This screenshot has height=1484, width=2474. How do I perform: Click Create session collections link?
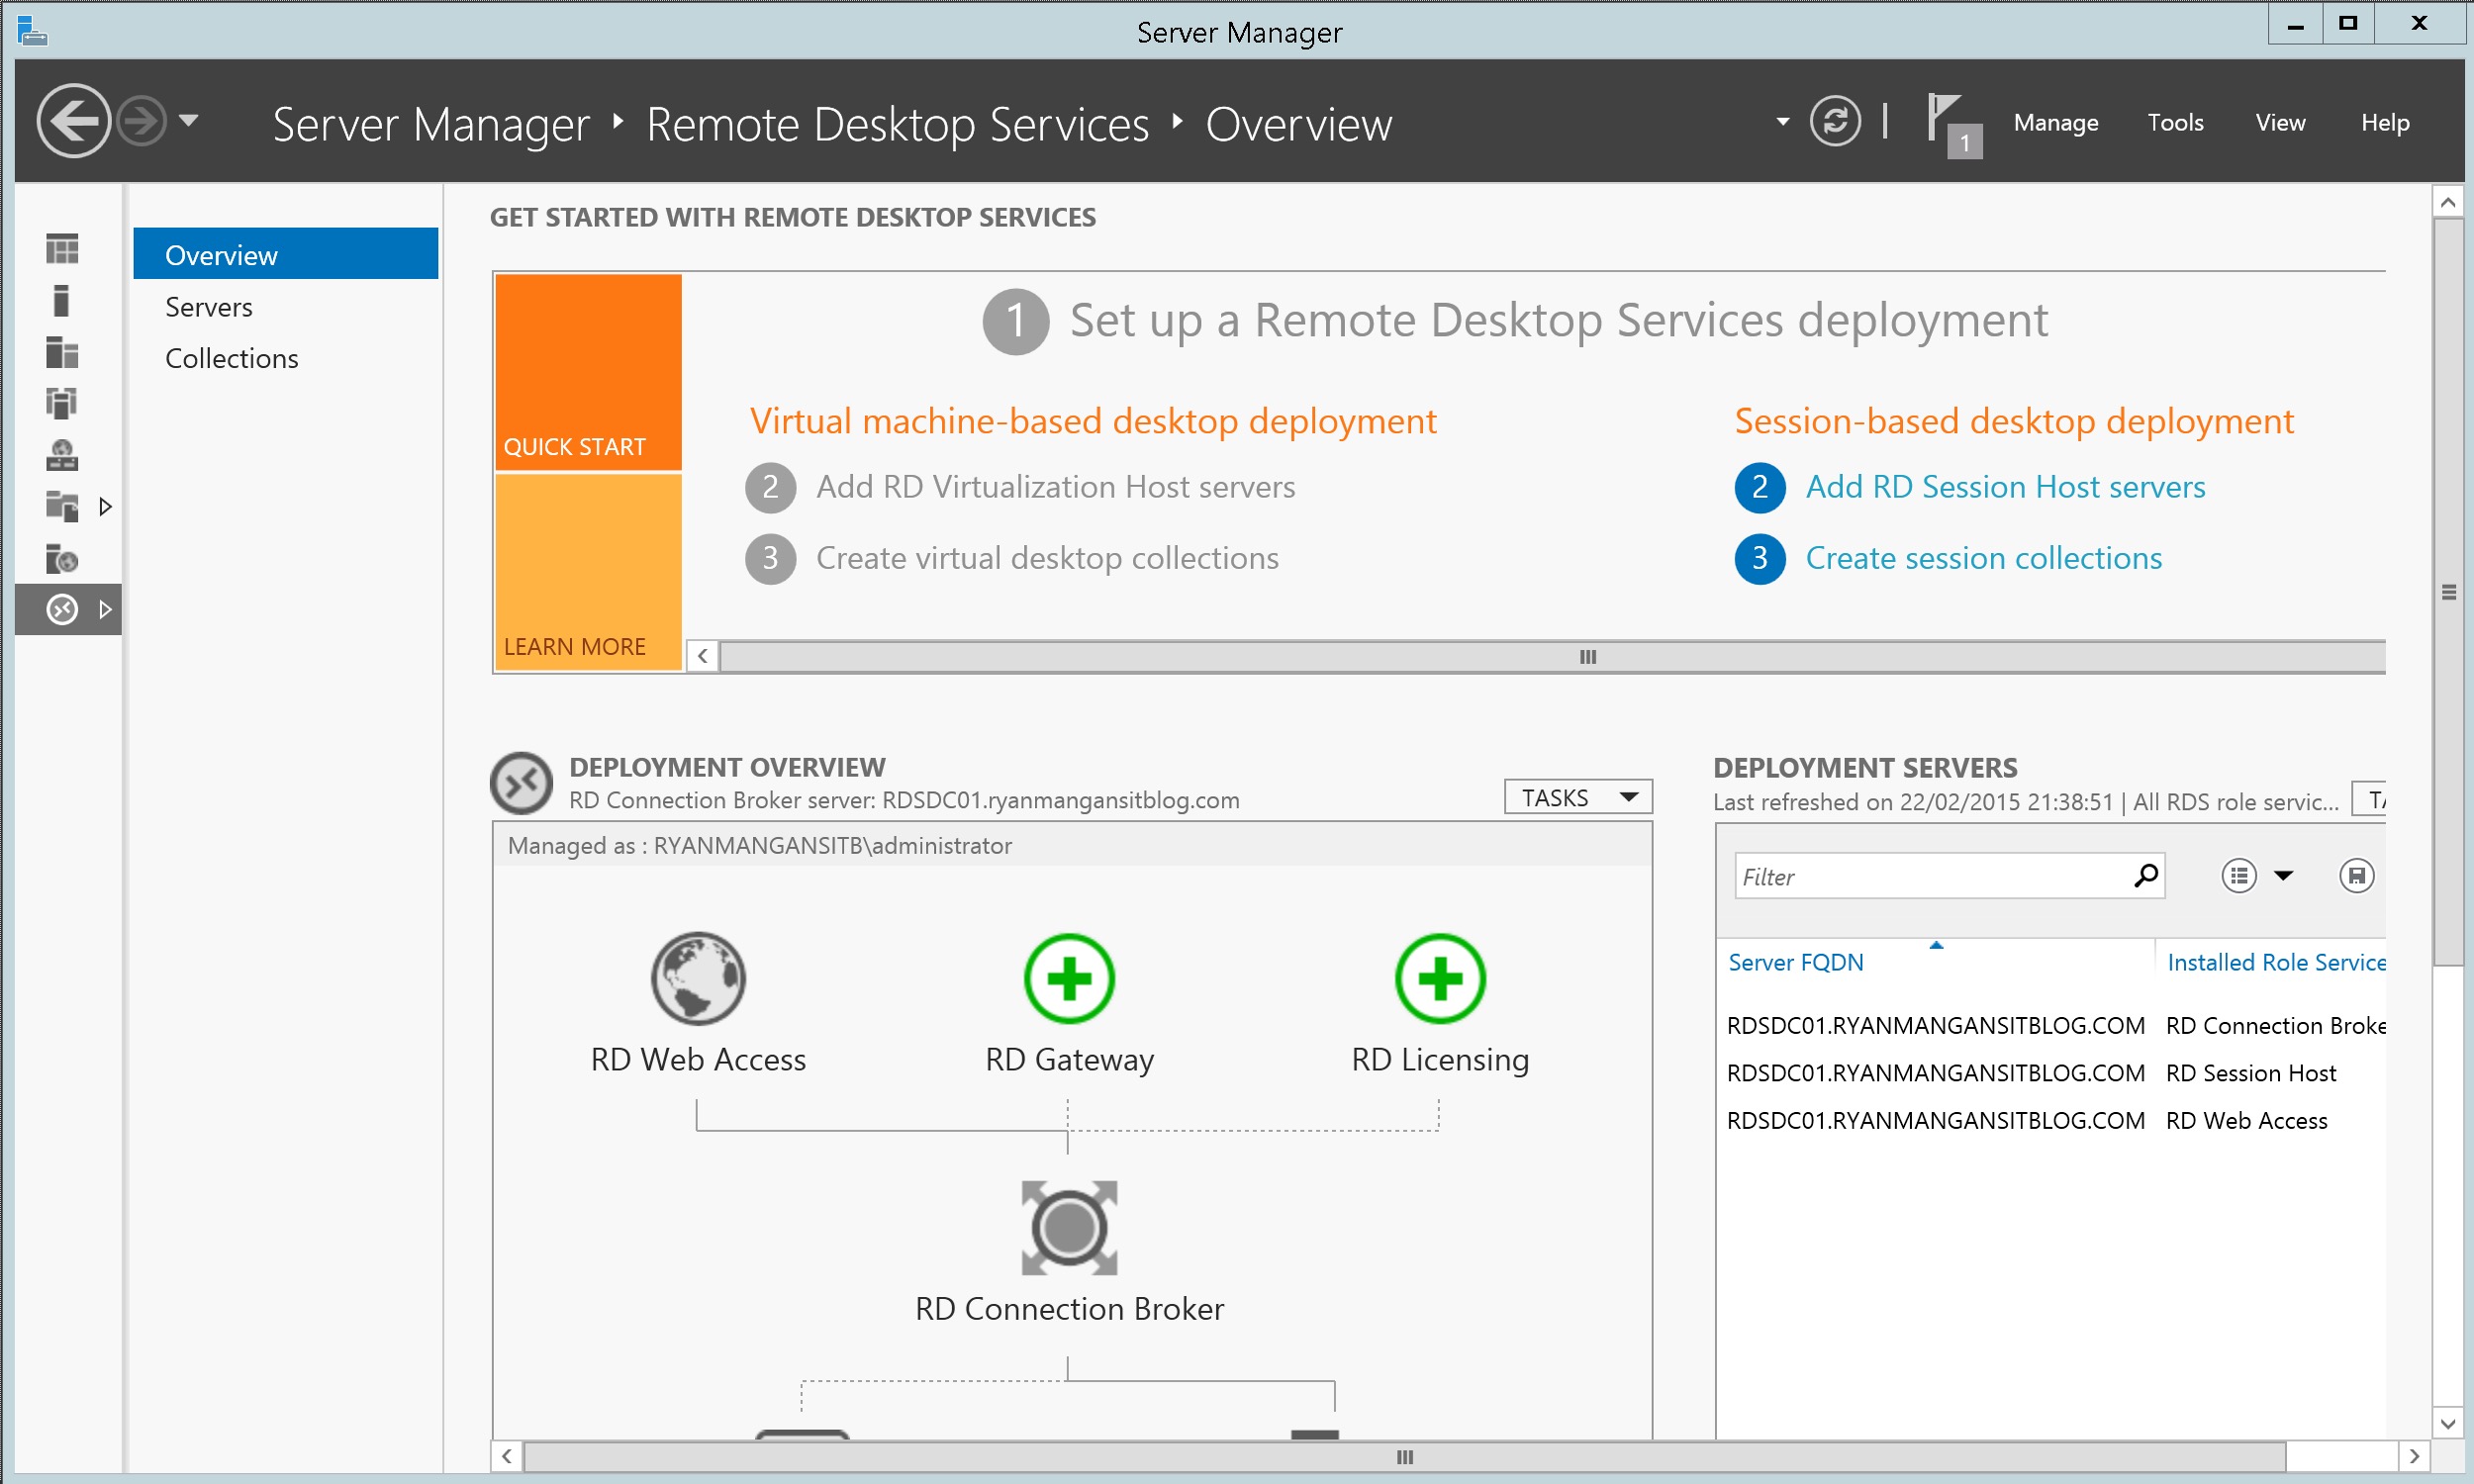click(x=1983, y=558)
